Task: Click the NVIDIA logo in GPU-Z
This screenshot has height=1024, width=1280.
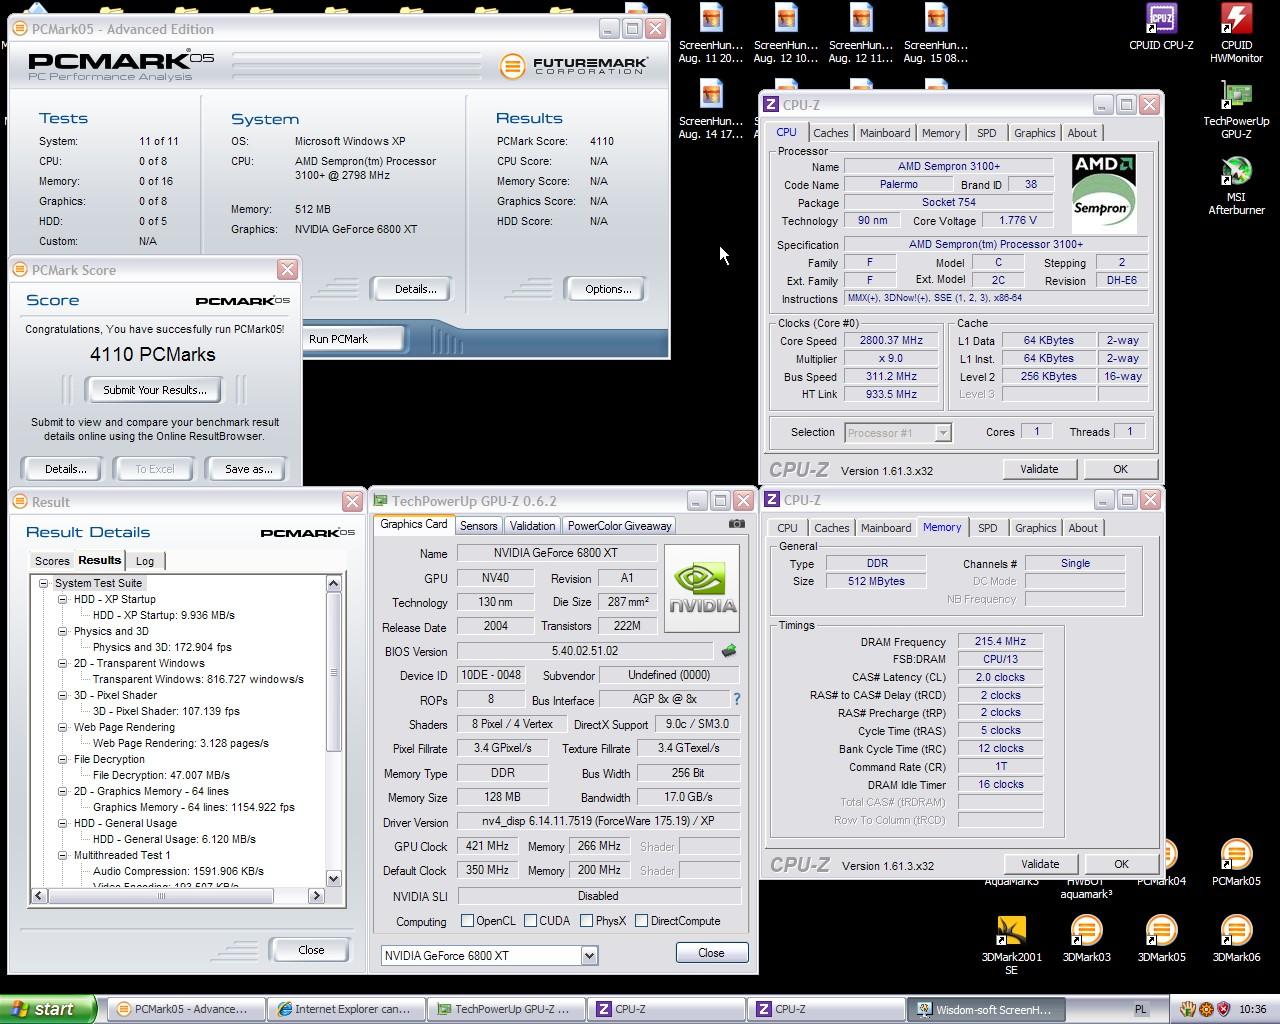Action: [x=702, y=588]
